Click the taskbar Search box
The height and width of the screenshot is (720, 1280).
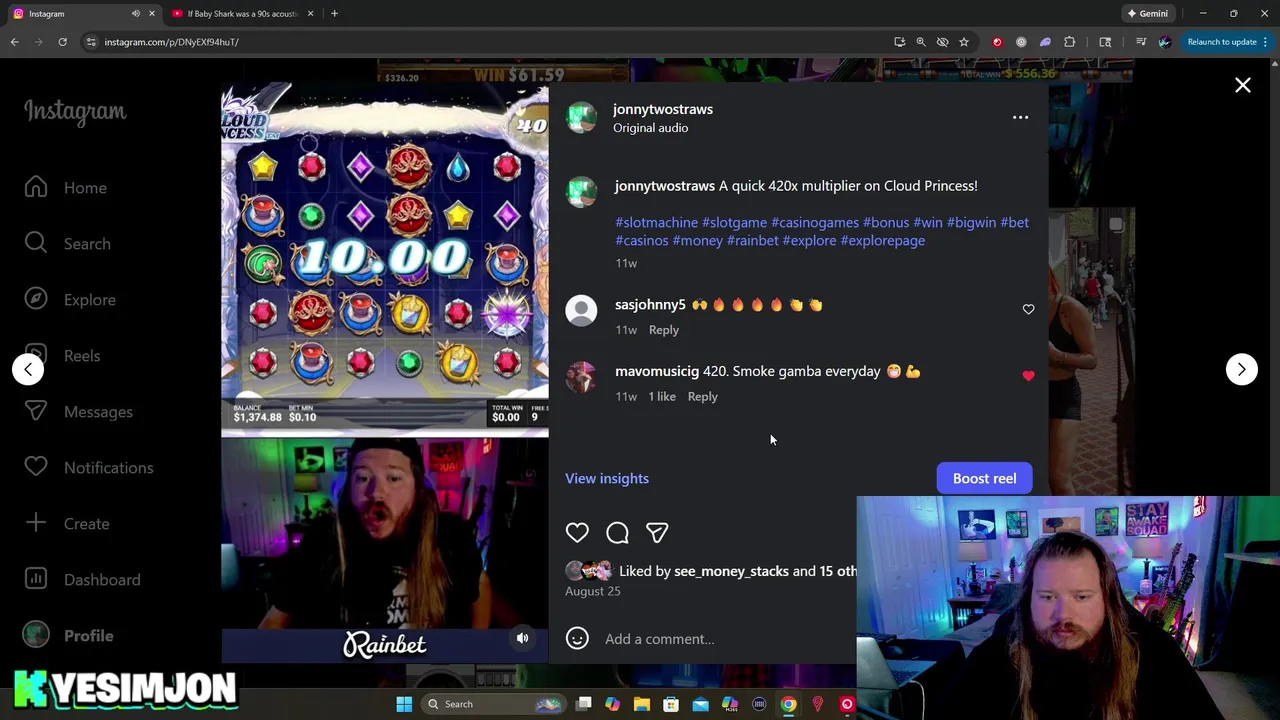click(493, 704)
